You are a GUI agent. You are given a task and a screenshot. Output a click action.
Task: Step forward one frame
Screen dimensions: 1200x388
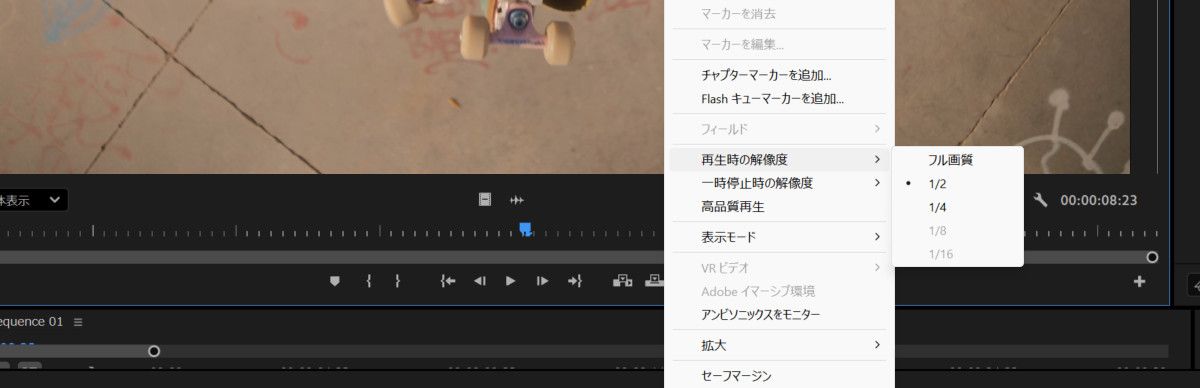(x=542, y=281)
